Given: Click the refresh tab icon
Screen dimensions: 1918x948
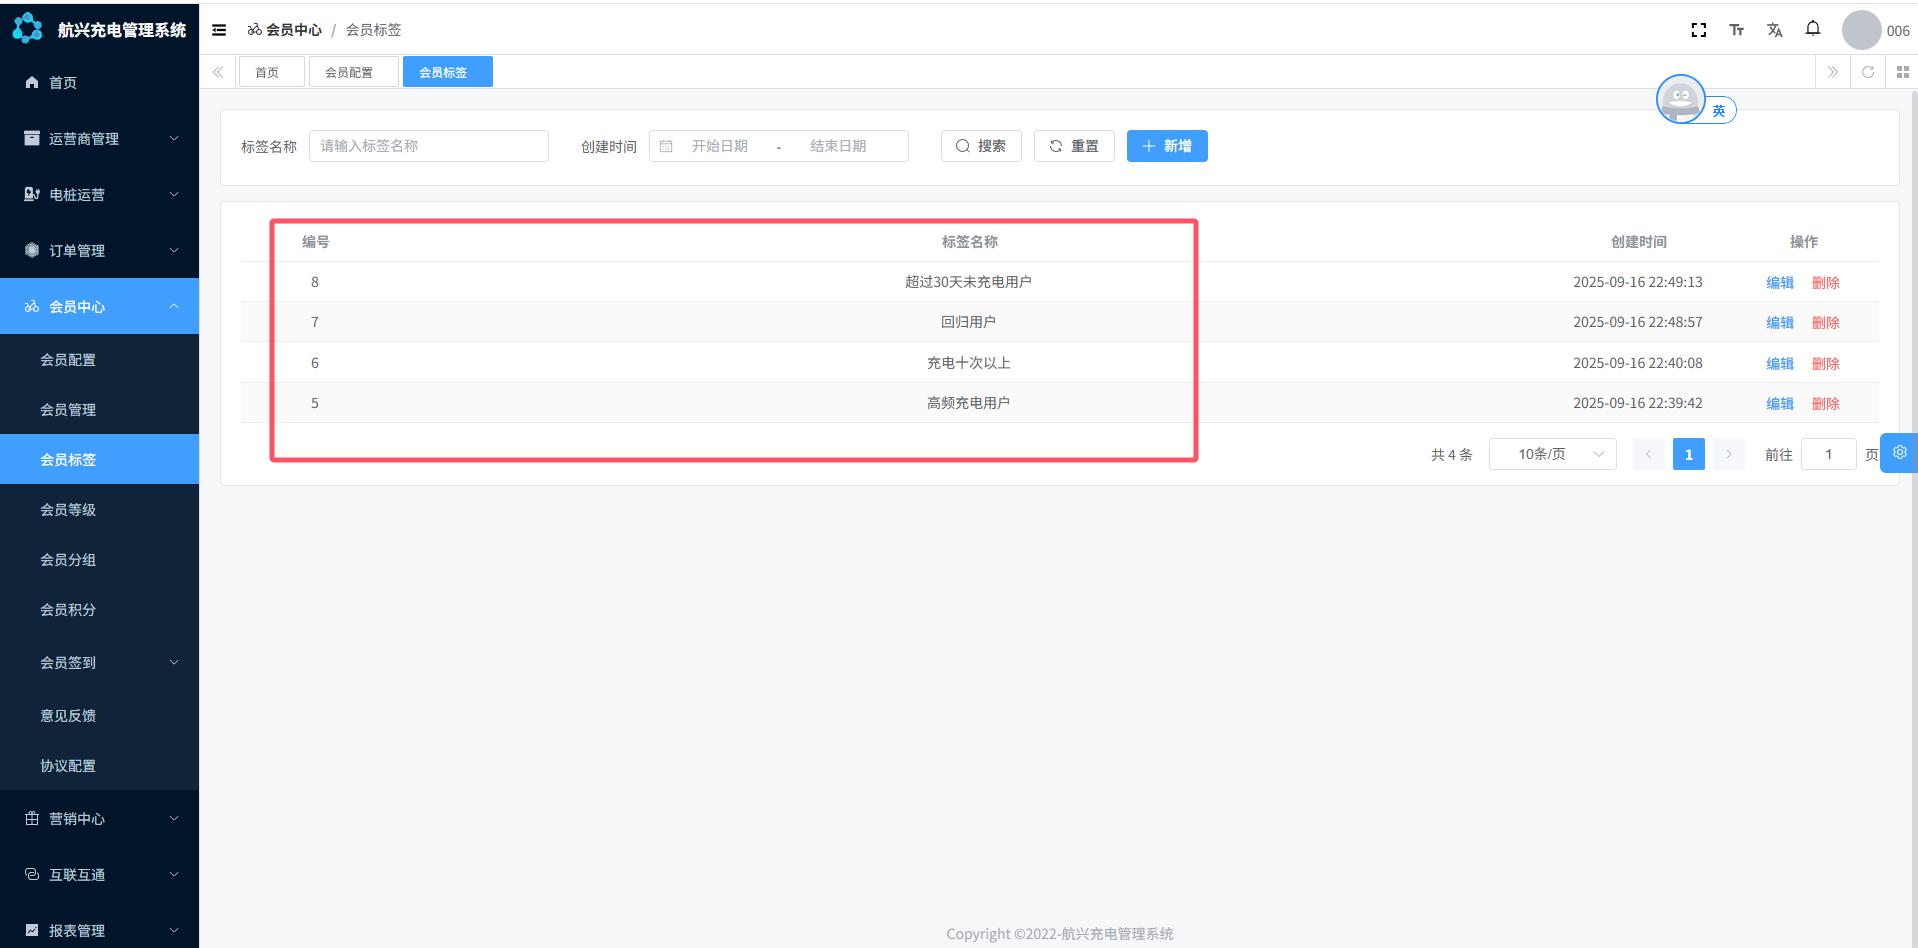Looking at the screenshot, I should (1867, 72).
